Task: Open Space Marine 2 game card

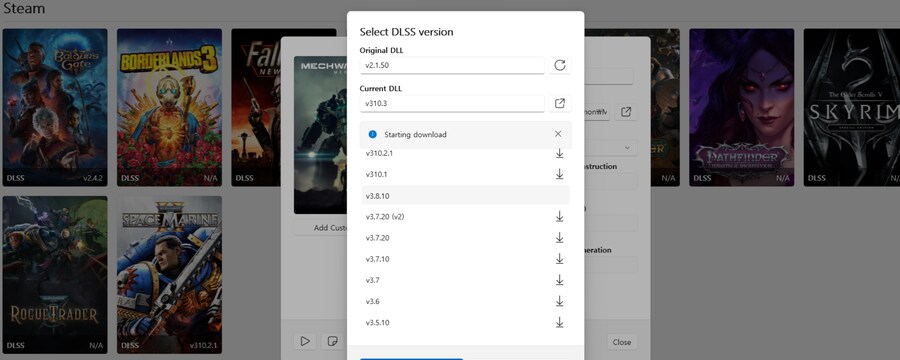Action: [x=169, y=275]
